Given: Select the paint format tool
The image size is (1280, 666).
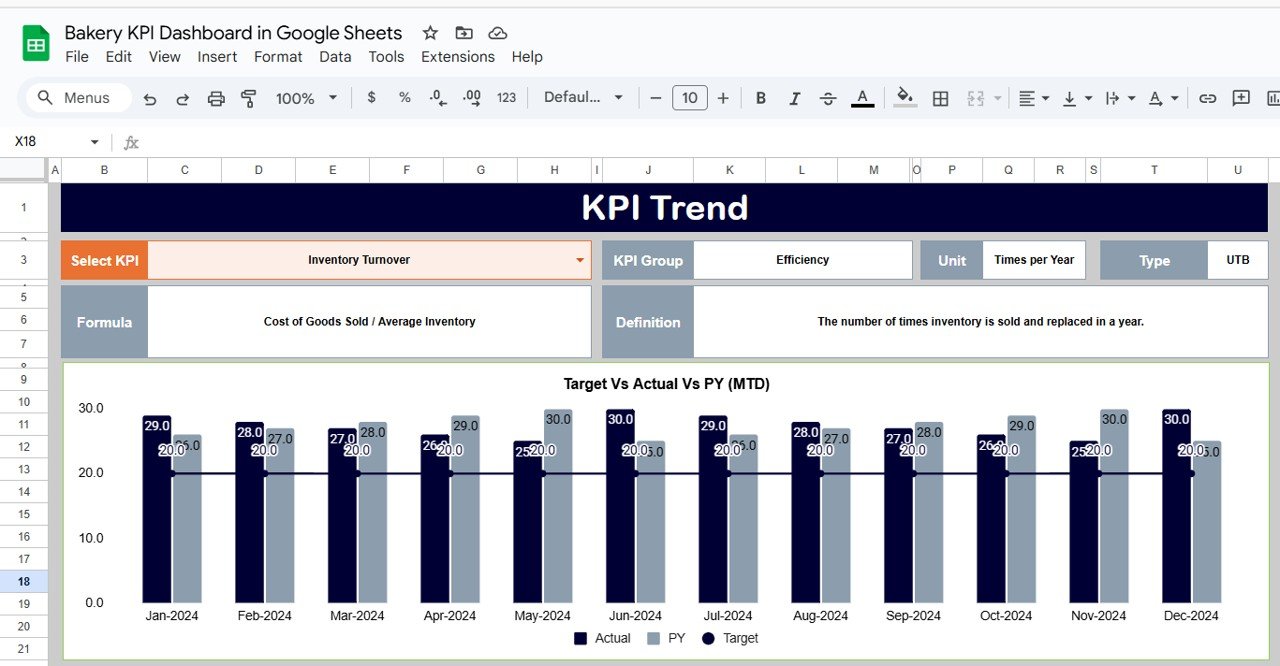Looking at the screenshot, I should pos(249,98).
